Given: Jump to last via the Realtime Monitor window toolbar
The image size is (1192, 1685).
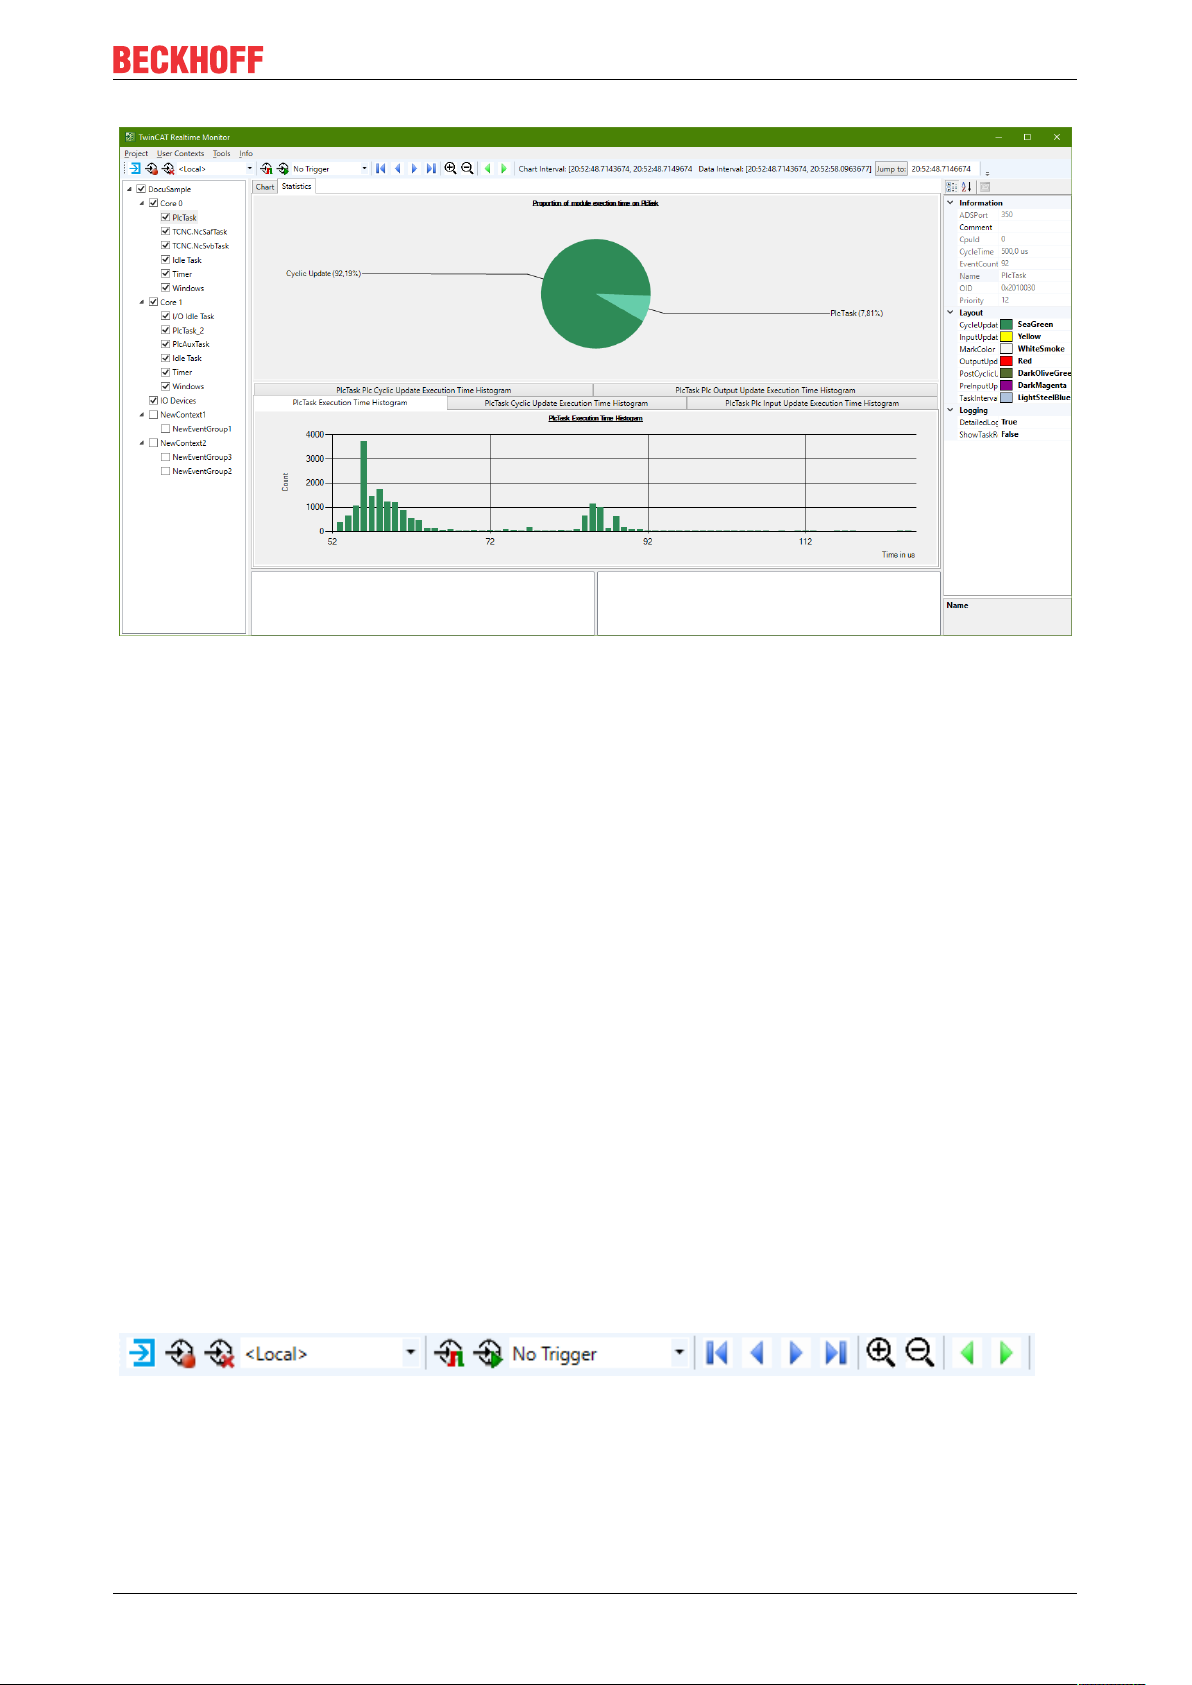Looking at the screenshot, I should point(431,169).
